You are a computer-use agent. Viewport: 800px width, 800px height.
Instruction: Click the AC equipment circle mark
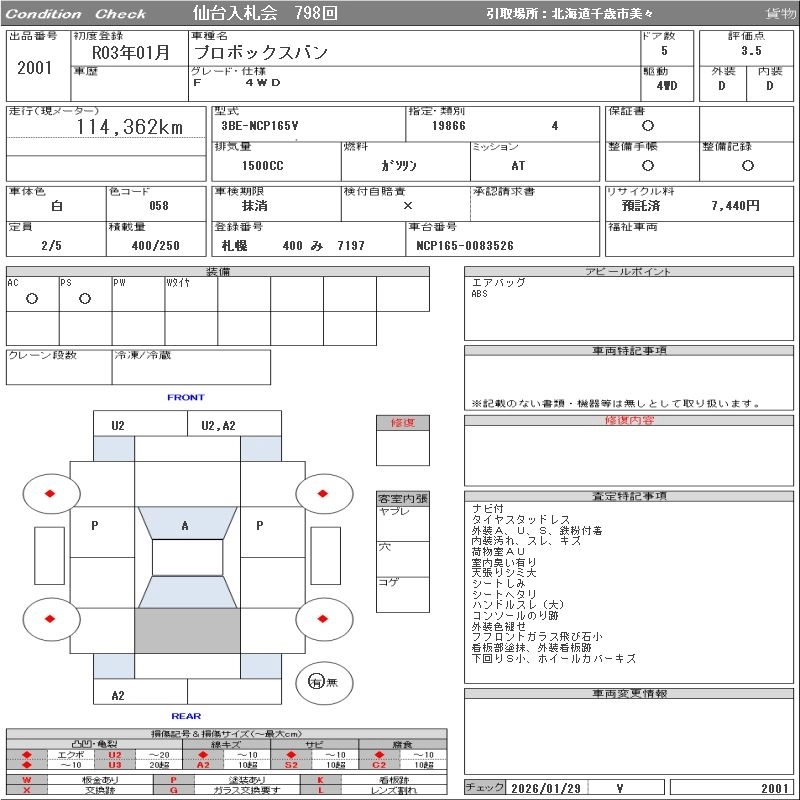point(32,299)
